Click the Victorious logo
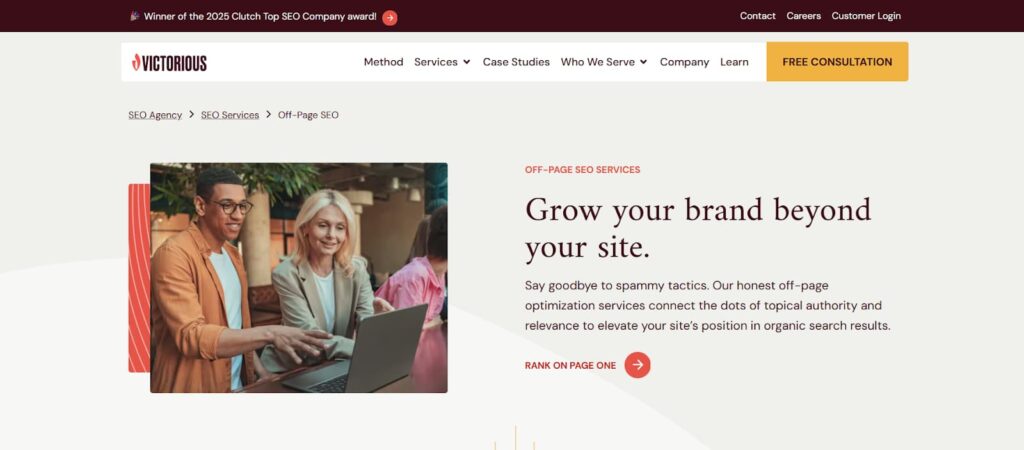 coord(169,63)
